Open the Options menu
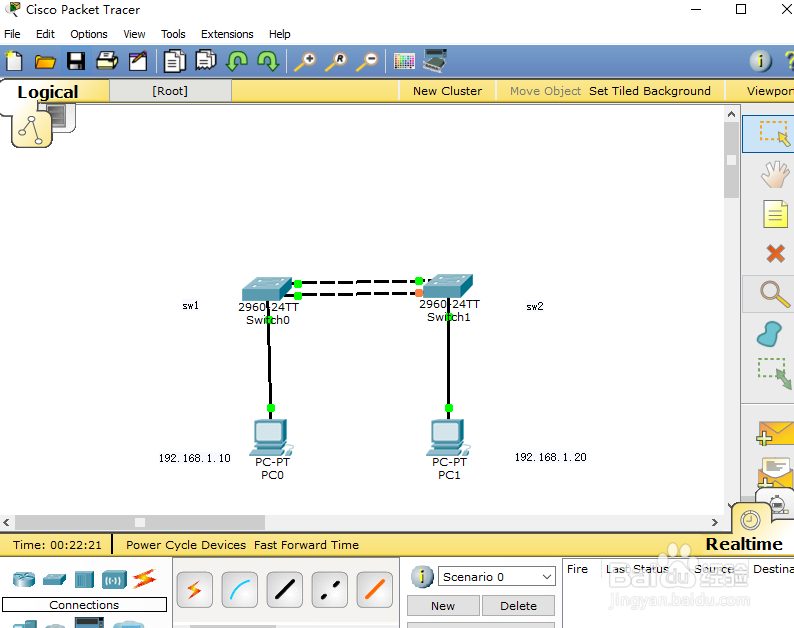 (x=89, y=34)
